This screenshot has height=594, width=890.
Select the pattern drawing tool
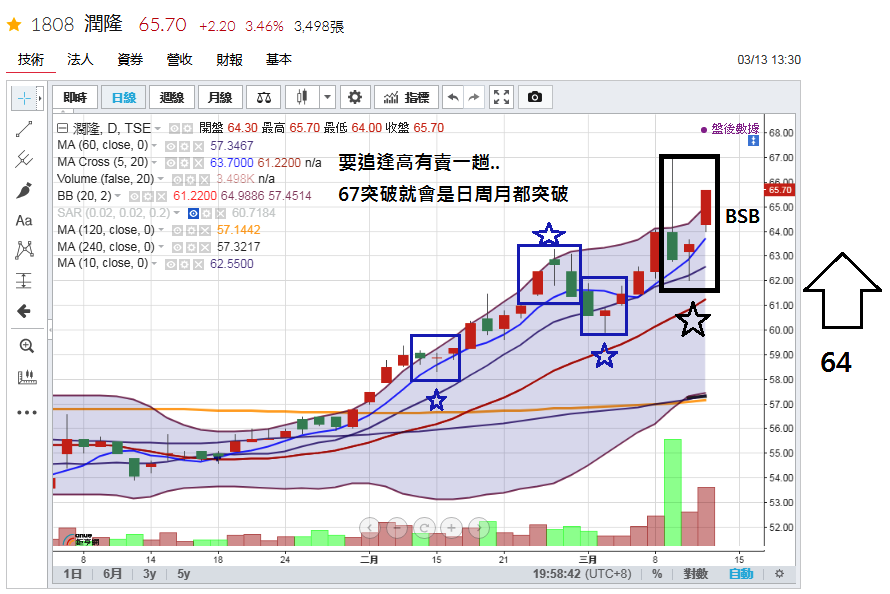[x=24, y=250]
